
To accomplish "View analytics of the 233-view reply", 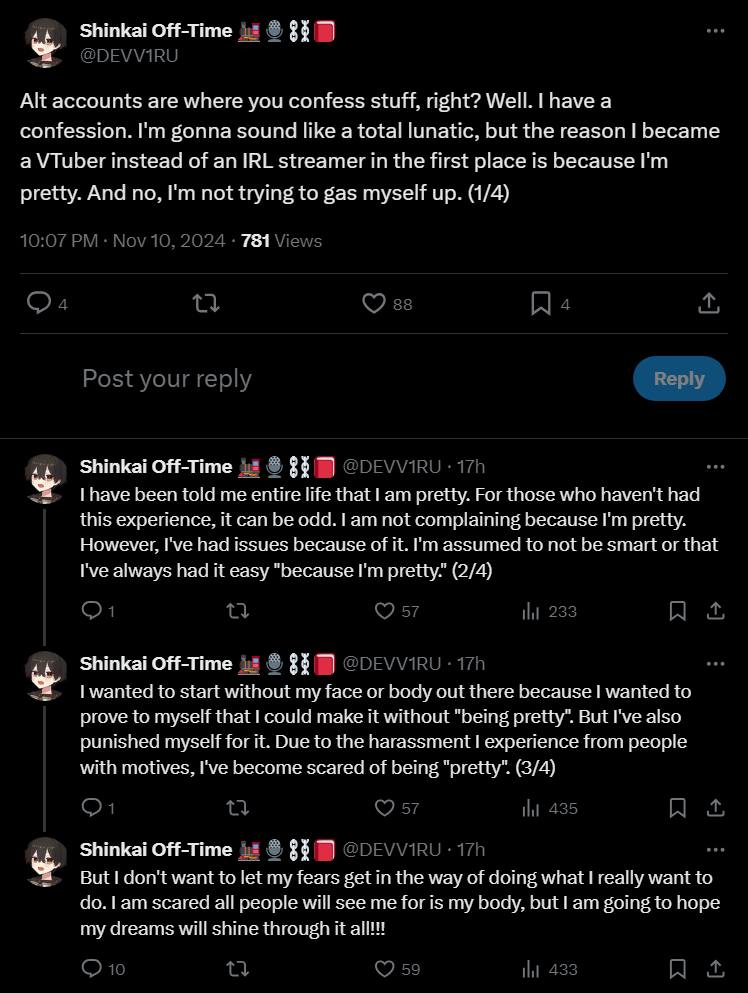I will tap(531, 611).
